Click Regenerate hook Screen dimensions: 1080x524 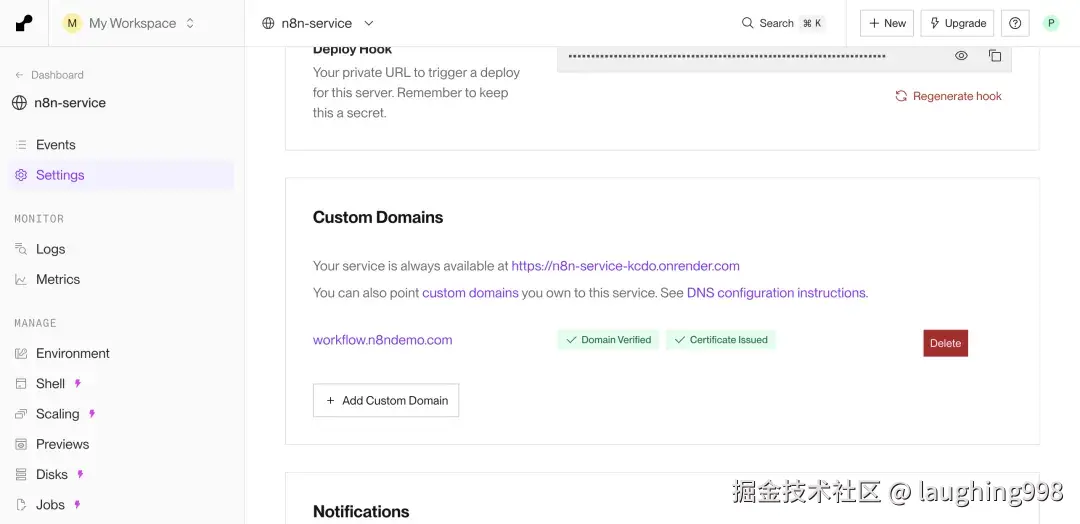[948, 96]
